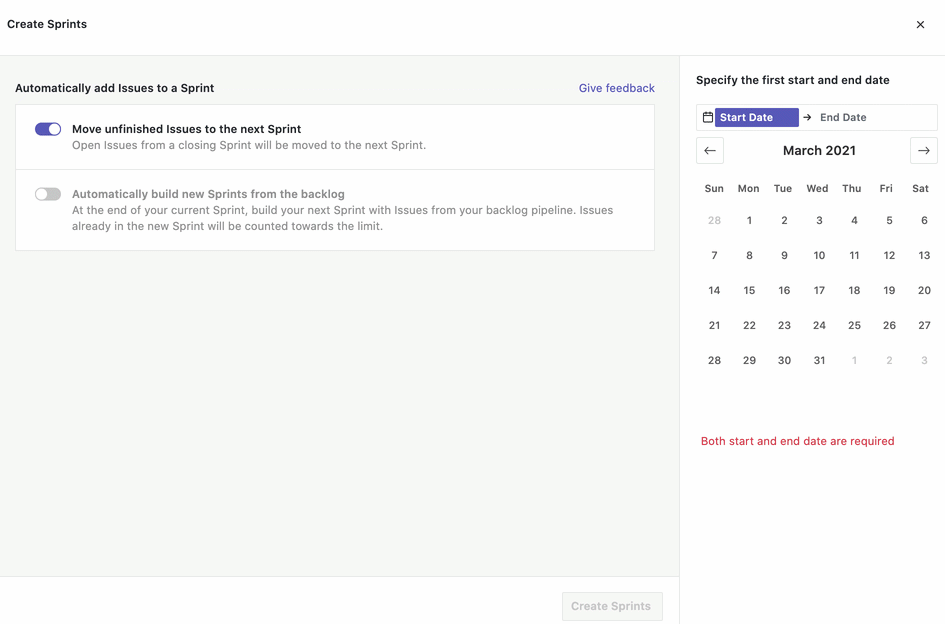Viewport: 945px width, 624px height.
Task: Open the Give feedback link
Action: [616, 88]
